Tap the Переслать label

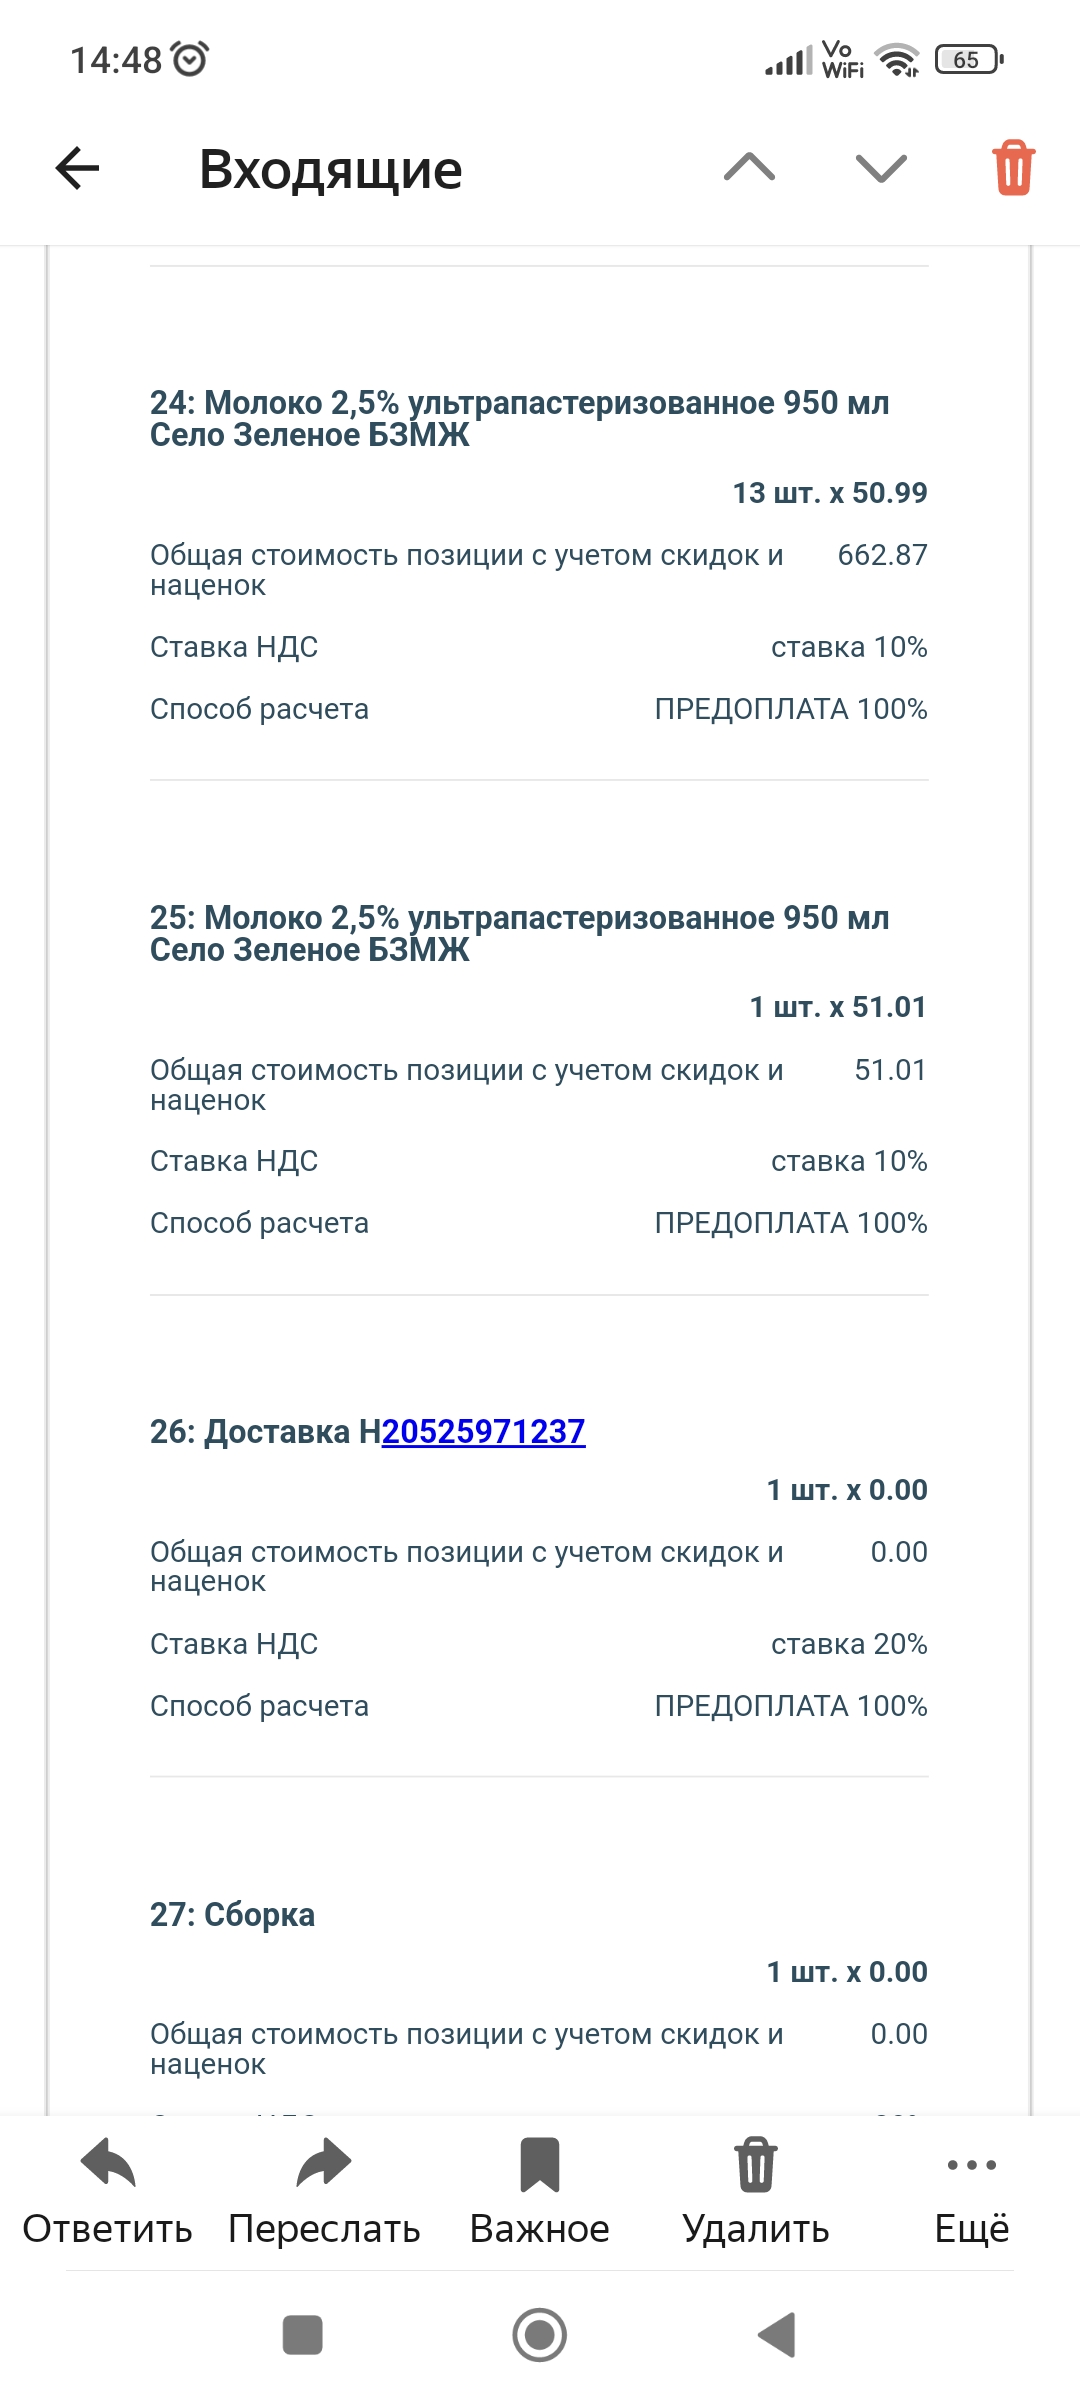(324, 2229)
